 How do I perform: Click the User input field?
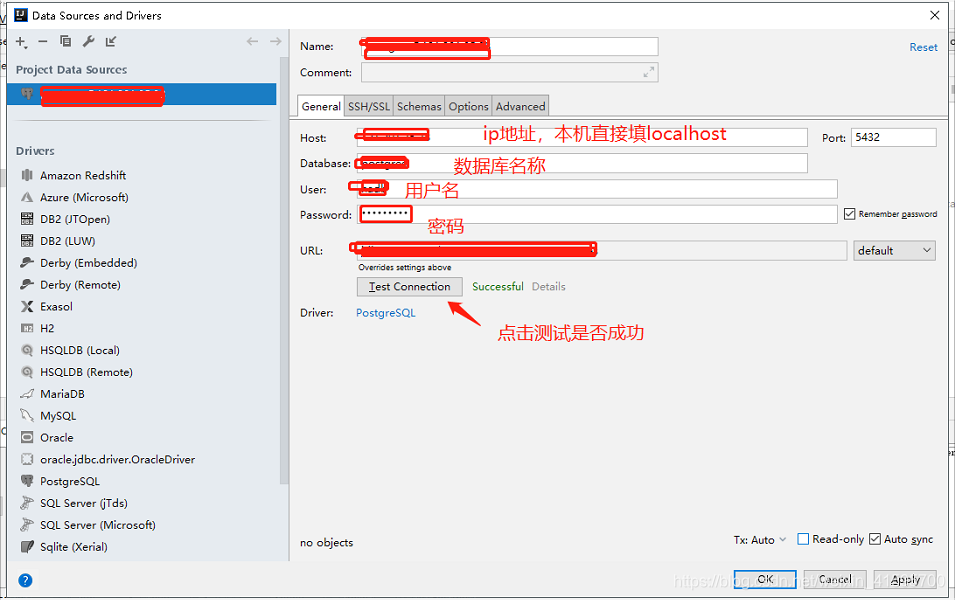tap(597, 188)
